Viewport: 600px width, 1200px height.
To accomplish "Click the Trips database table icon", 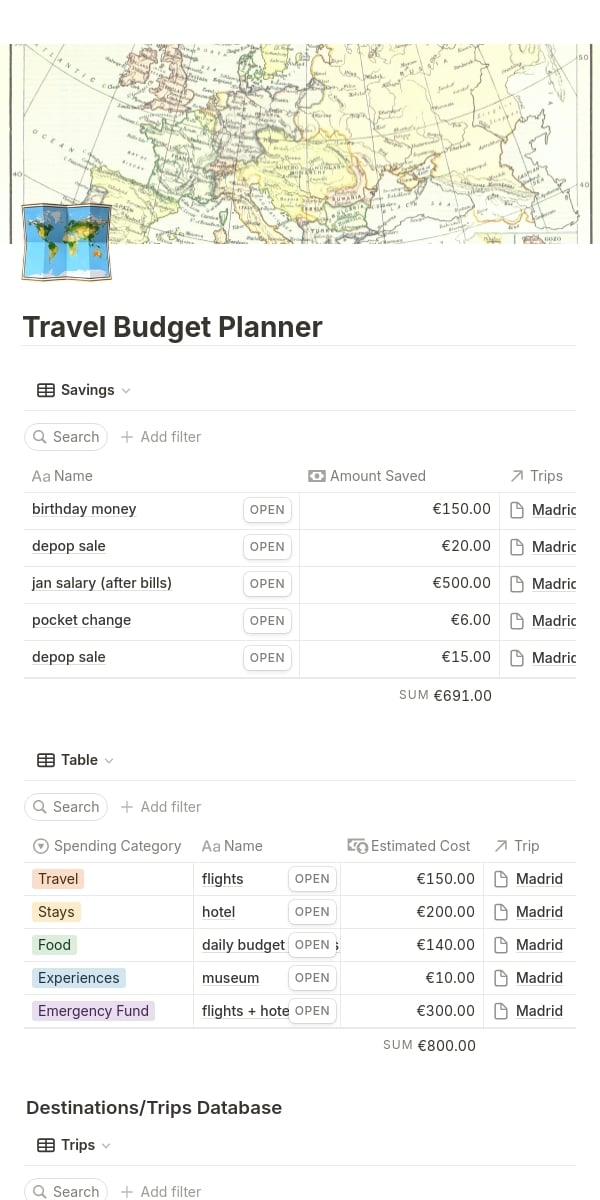I will 46,1145.
